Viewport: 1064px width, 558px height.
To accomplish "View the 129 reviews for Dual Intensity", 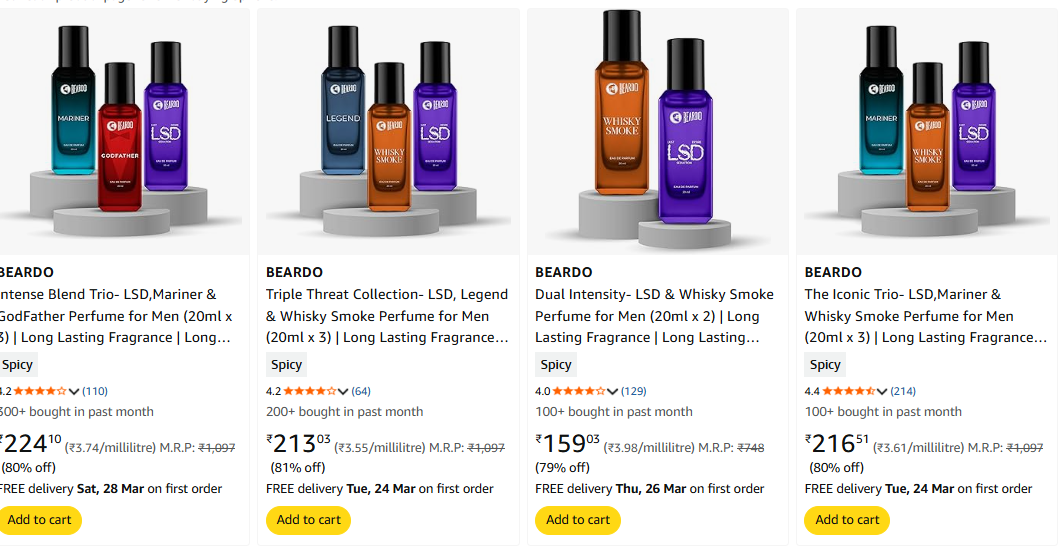I will (633, 391).
